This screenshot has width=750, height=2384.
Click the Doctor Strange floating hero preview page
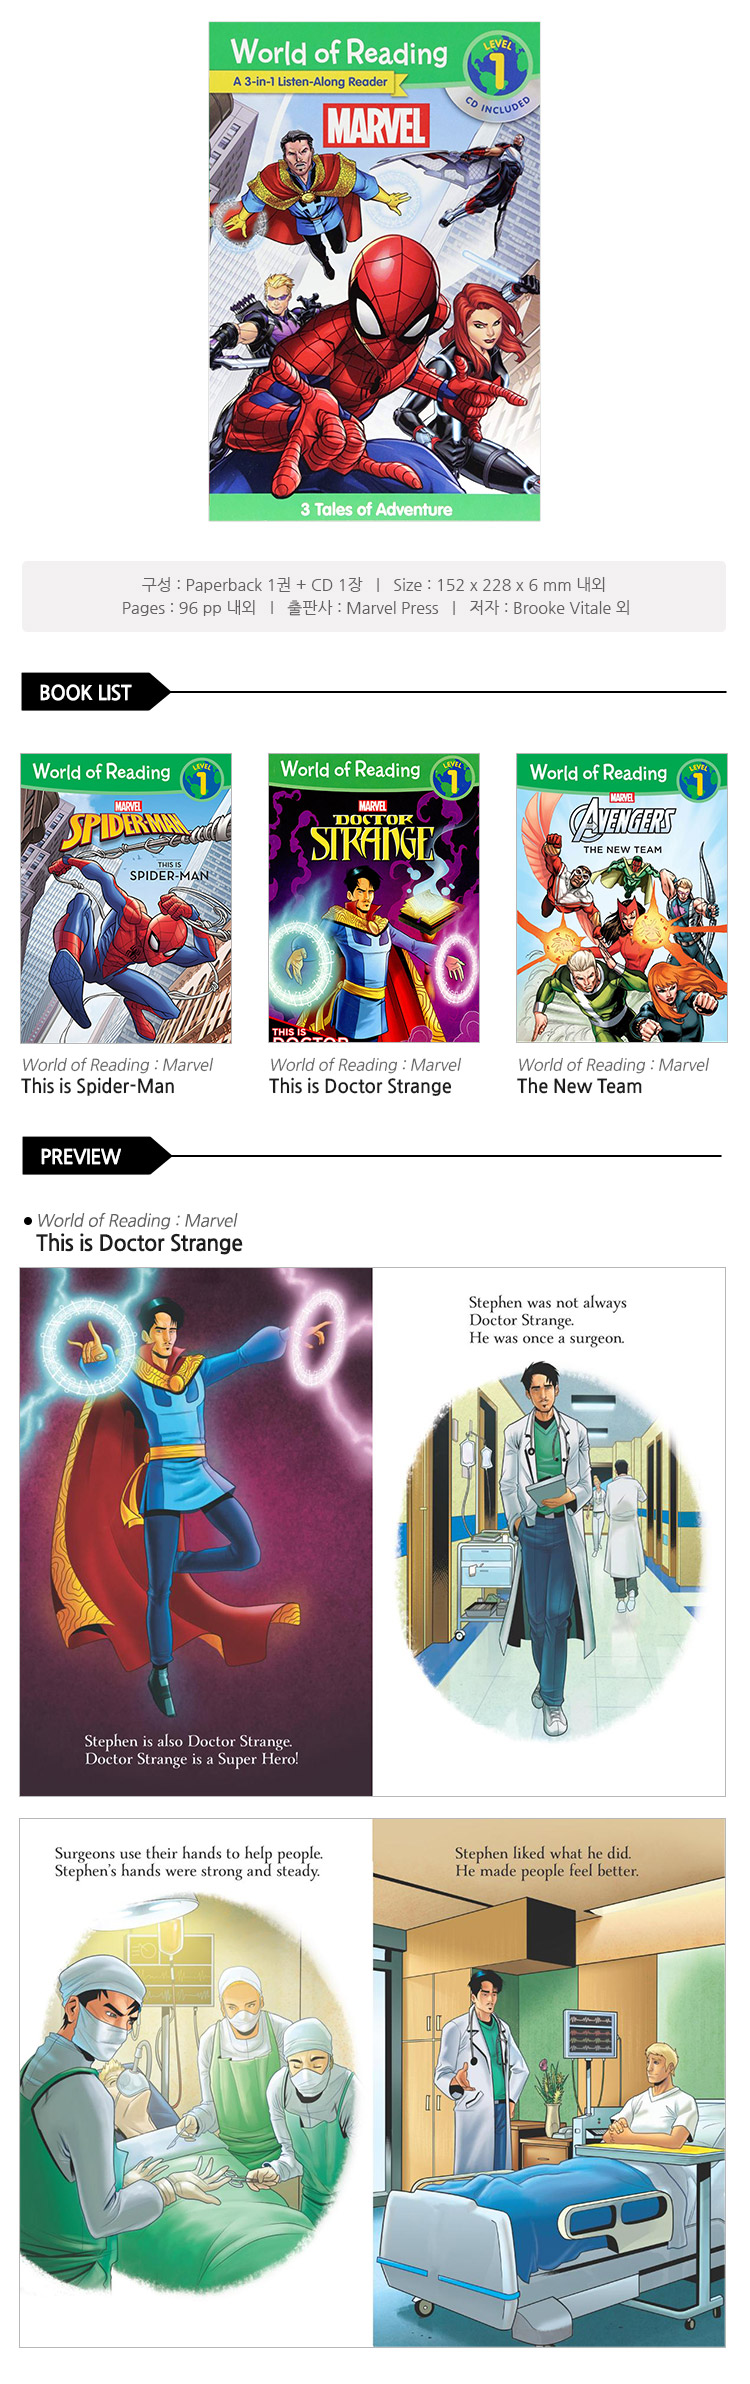pyautogui.click(x=196, y=1531)
